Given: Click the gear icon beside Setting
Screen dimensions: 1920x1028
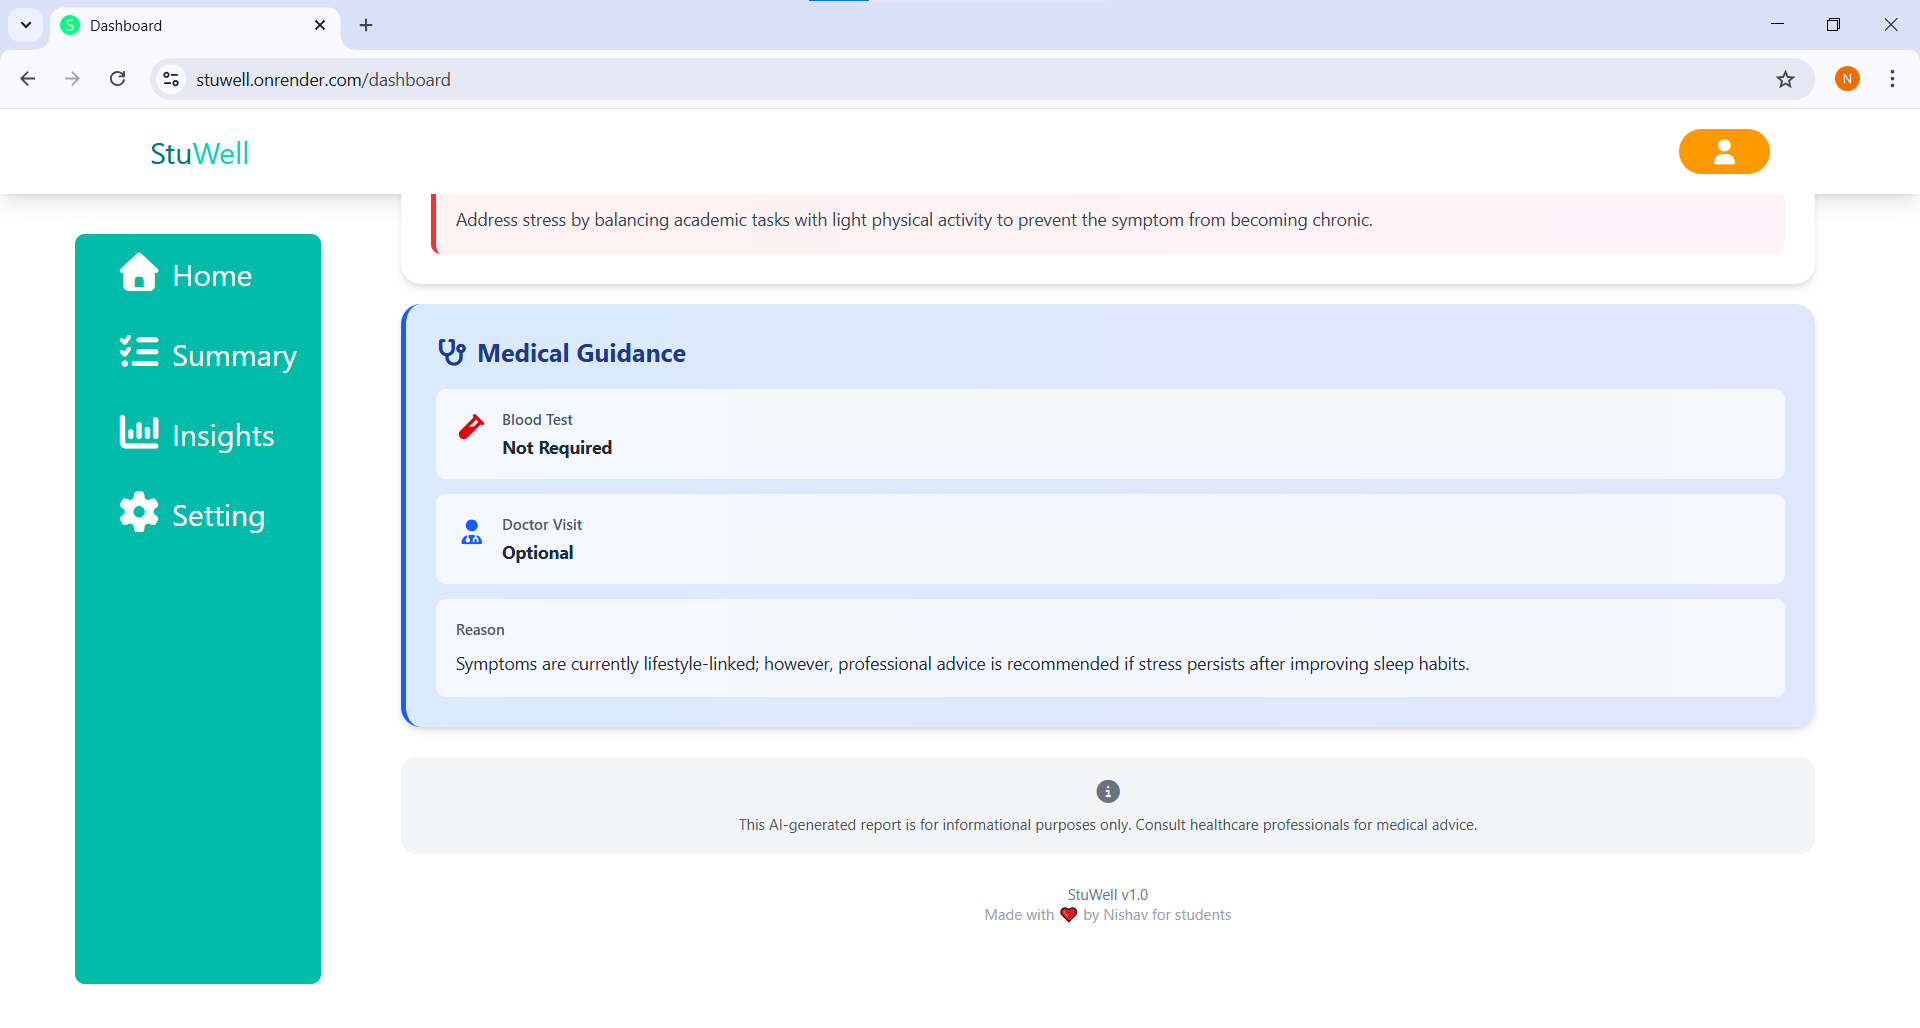Looking at the screenshot, I should pyautogui.click(x=139, y=512).
